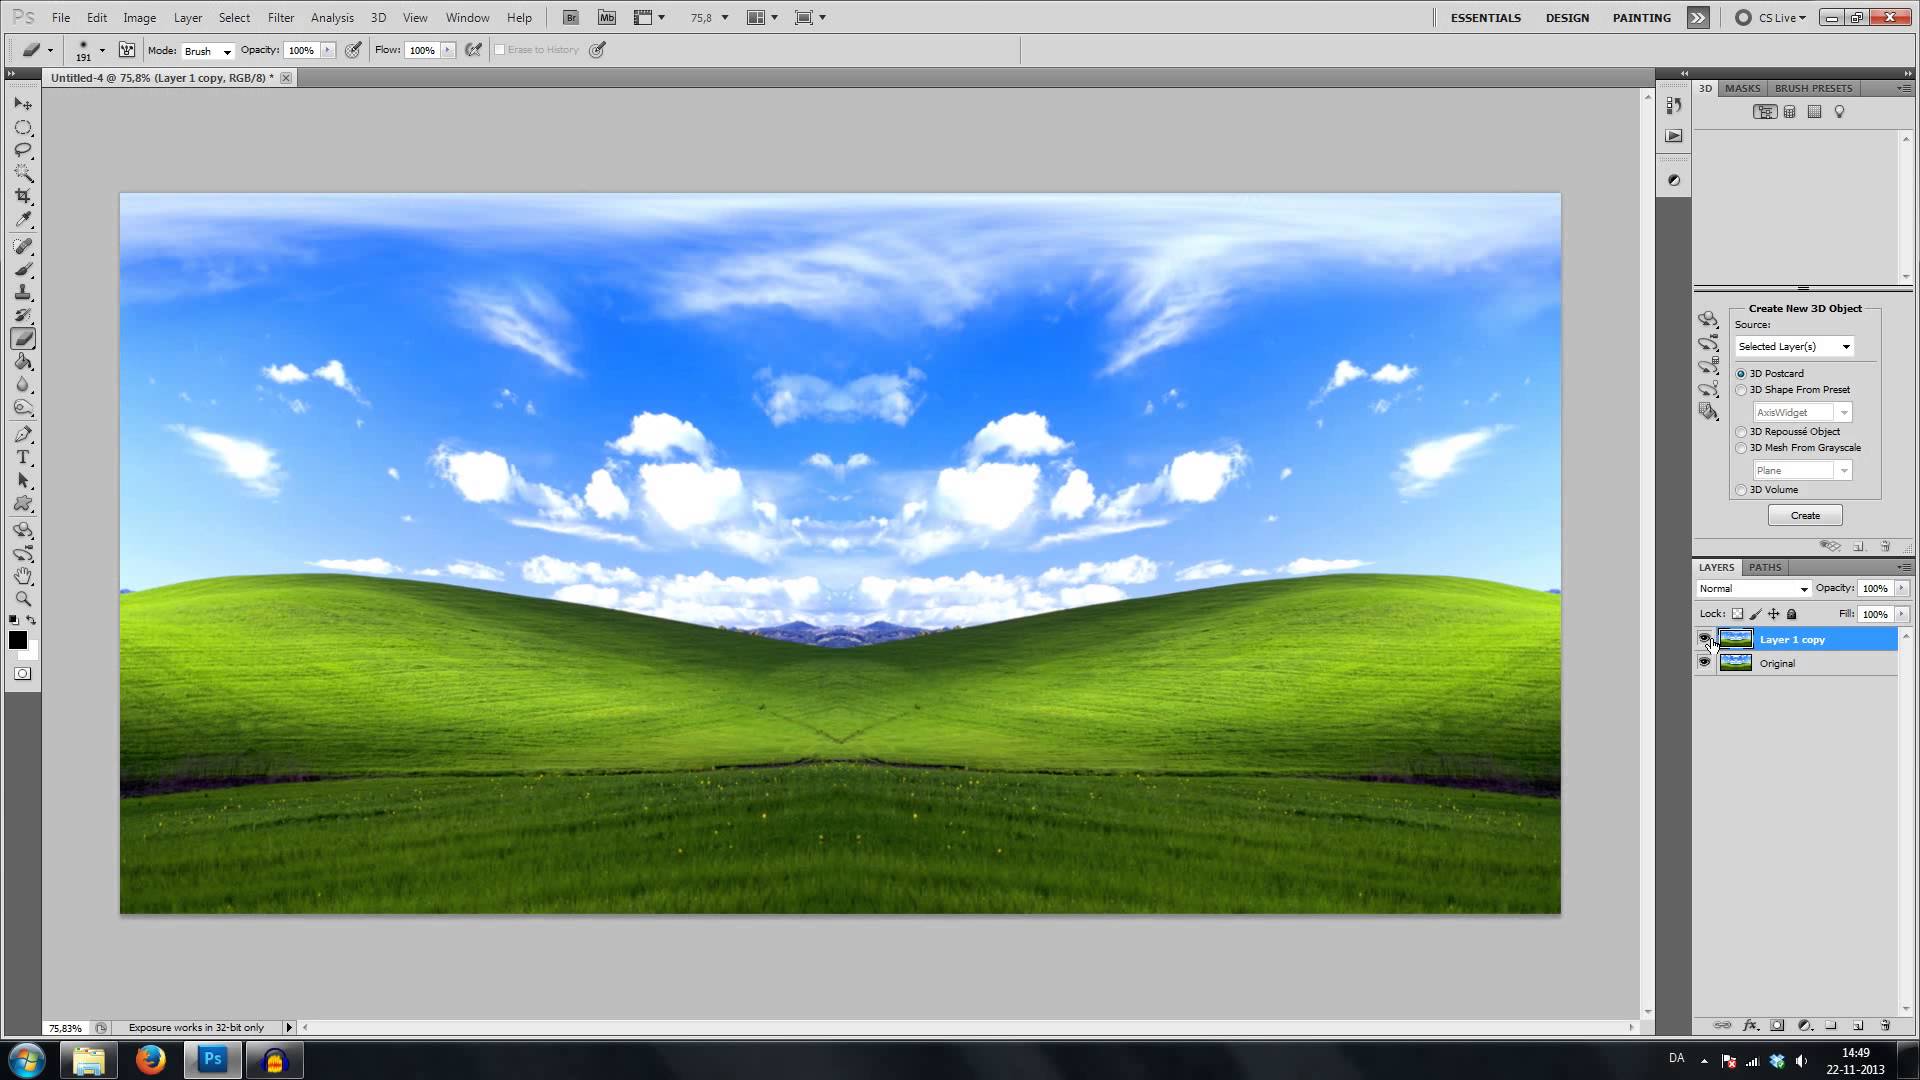Viewport: 1920px width, 1080px height.
Task: Click the foreground color swatch
Action: click(17, 640)
